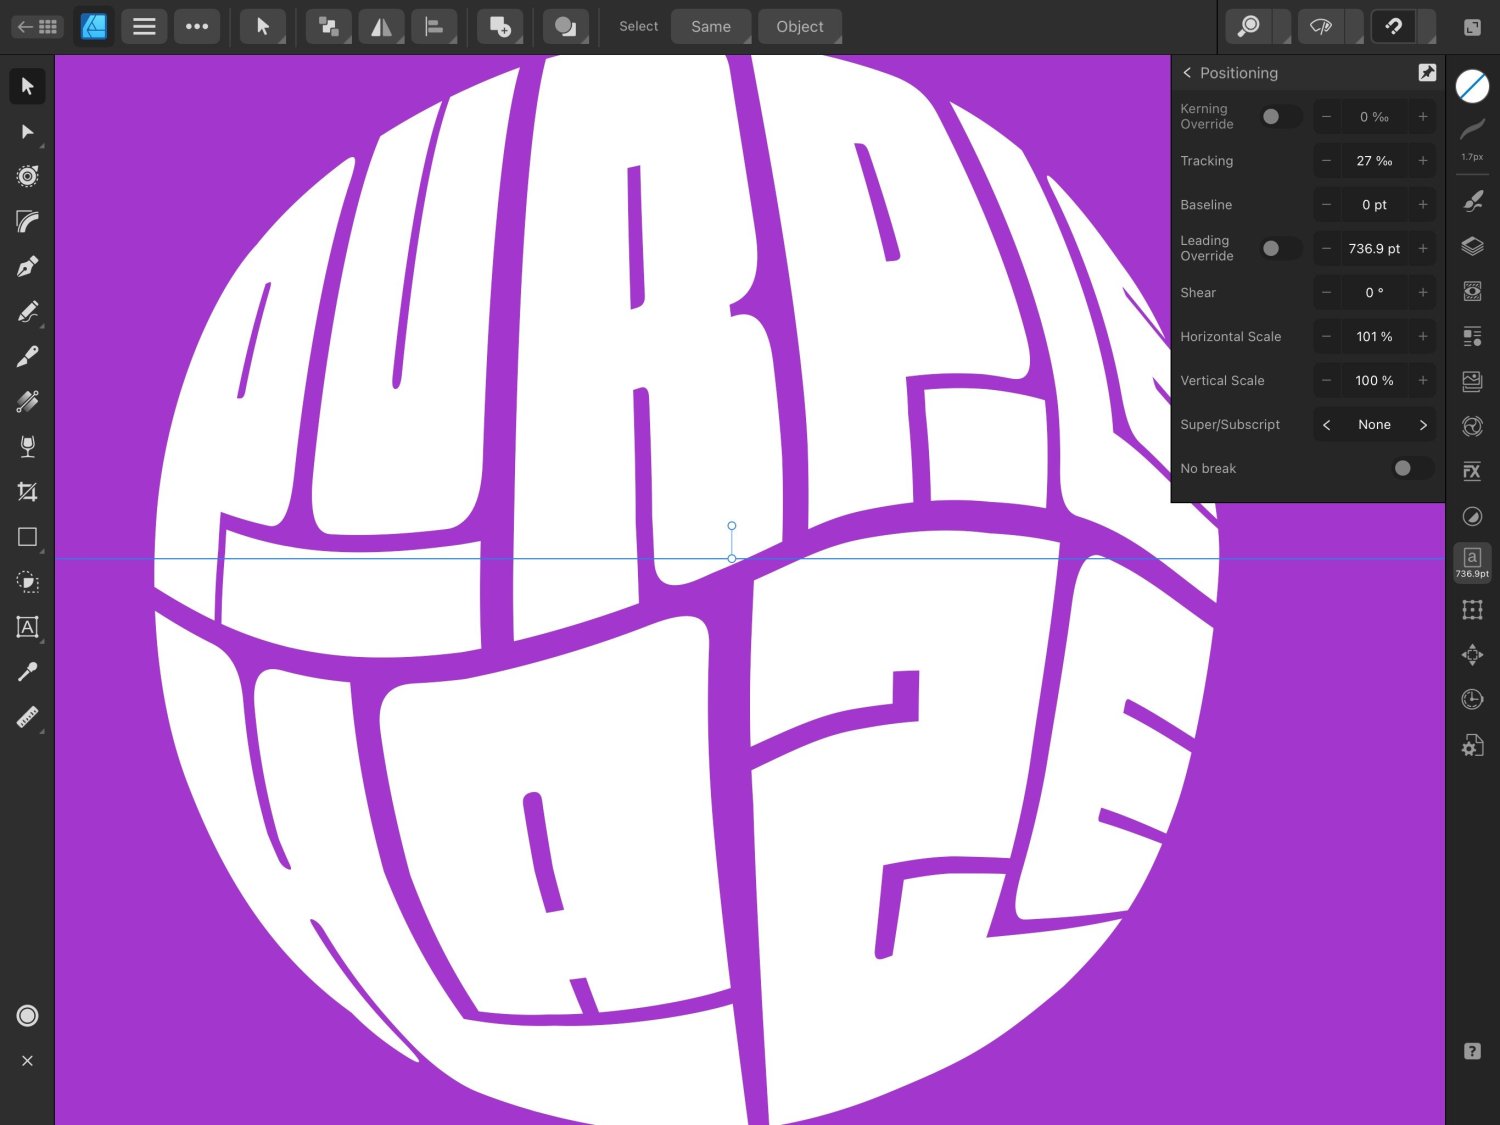Select the Node tool
The image size is (1500, 1125).
pyautogui.click(x=27, y=132)
